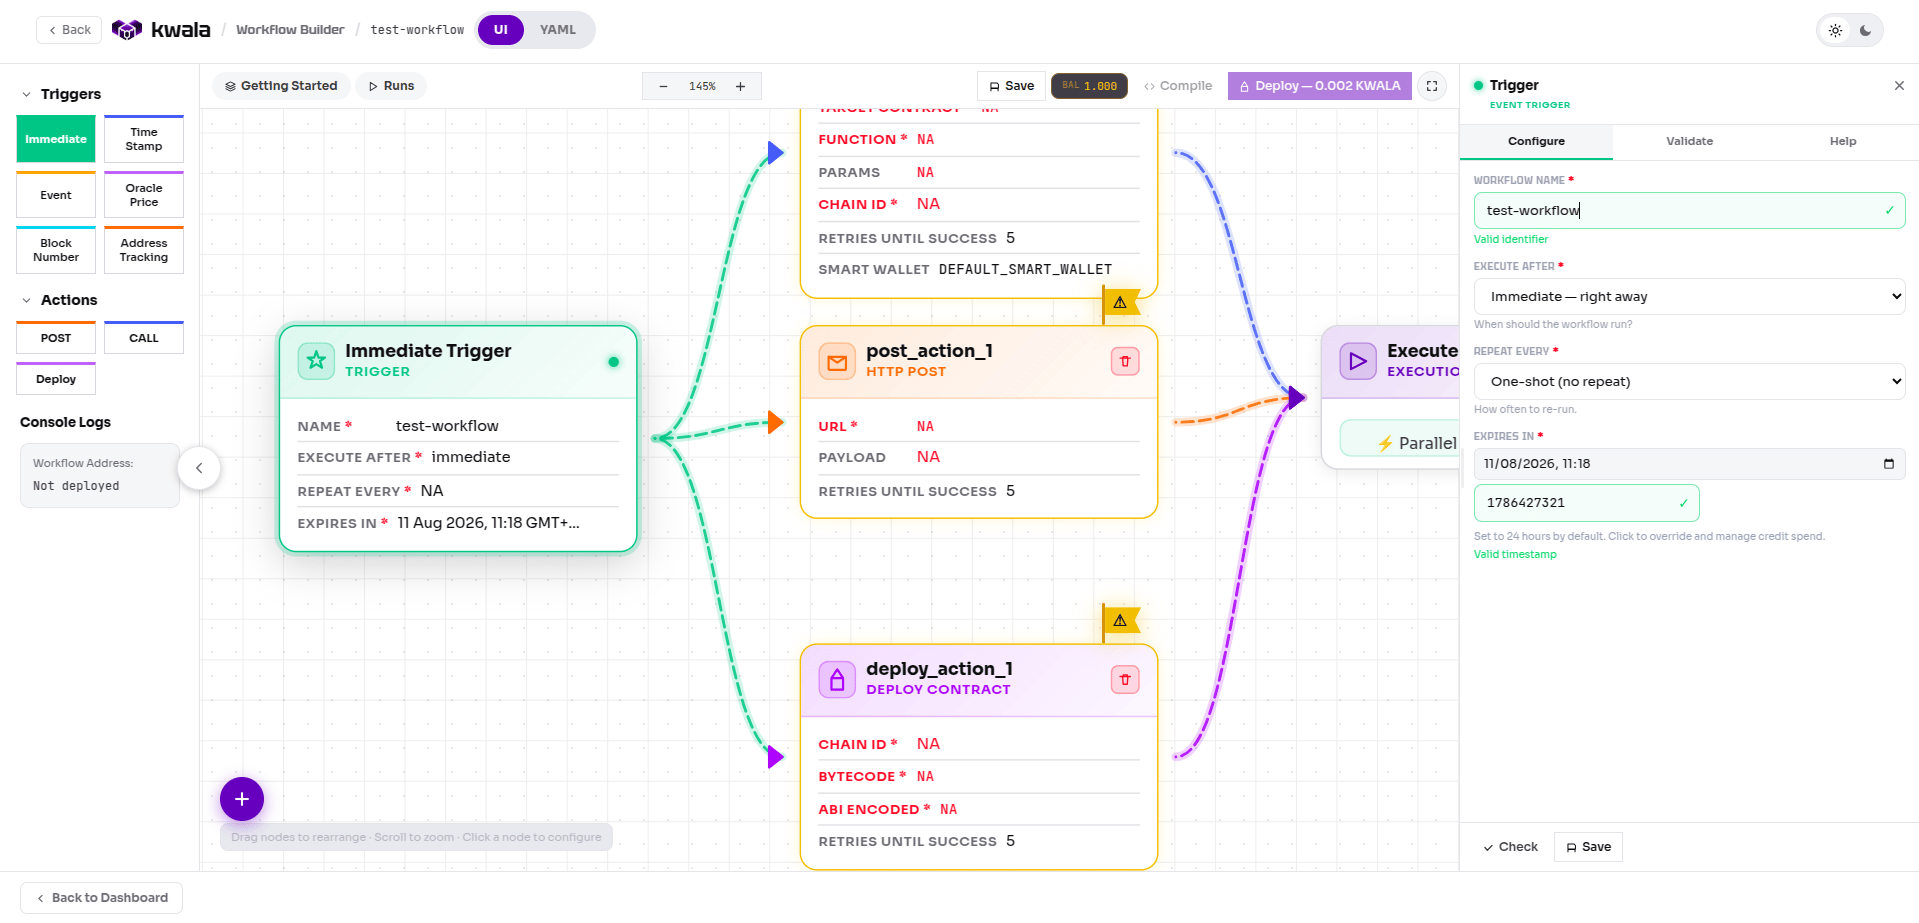Switch builder to YAML mode
The width and height of the screenshot is (1919, 923).
(558, 30)
